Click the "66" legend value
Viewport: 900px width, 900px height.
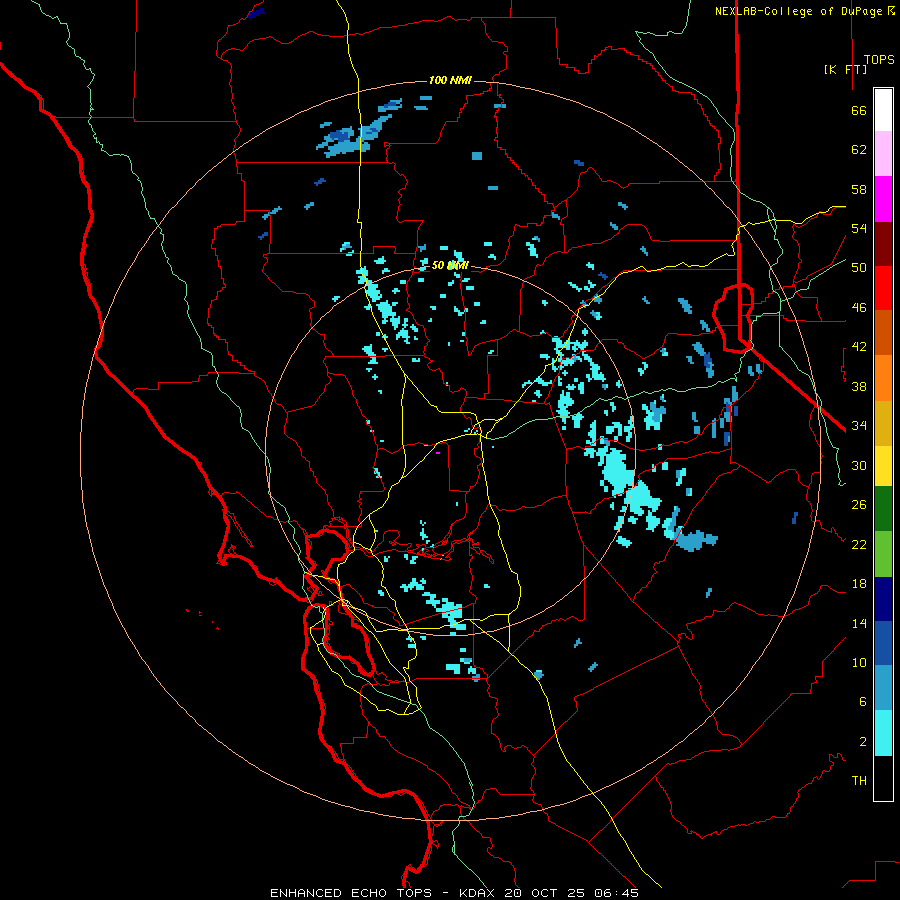[x=859, y=111]
